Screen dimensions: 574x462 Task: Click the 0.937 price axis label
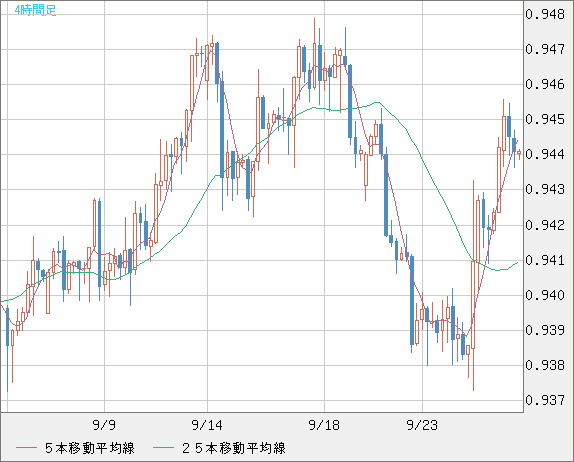click(x=545, y=400)
